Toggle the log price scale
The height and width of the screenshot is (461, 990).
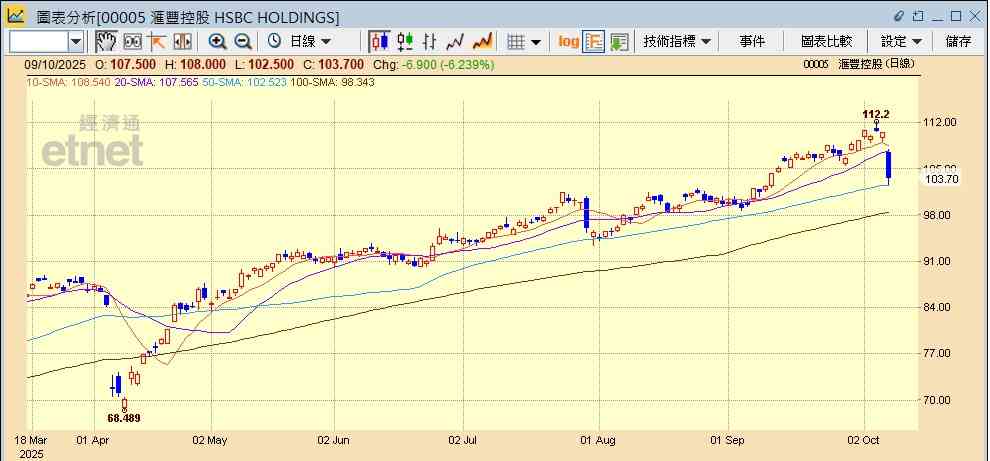tap(568, 41)
